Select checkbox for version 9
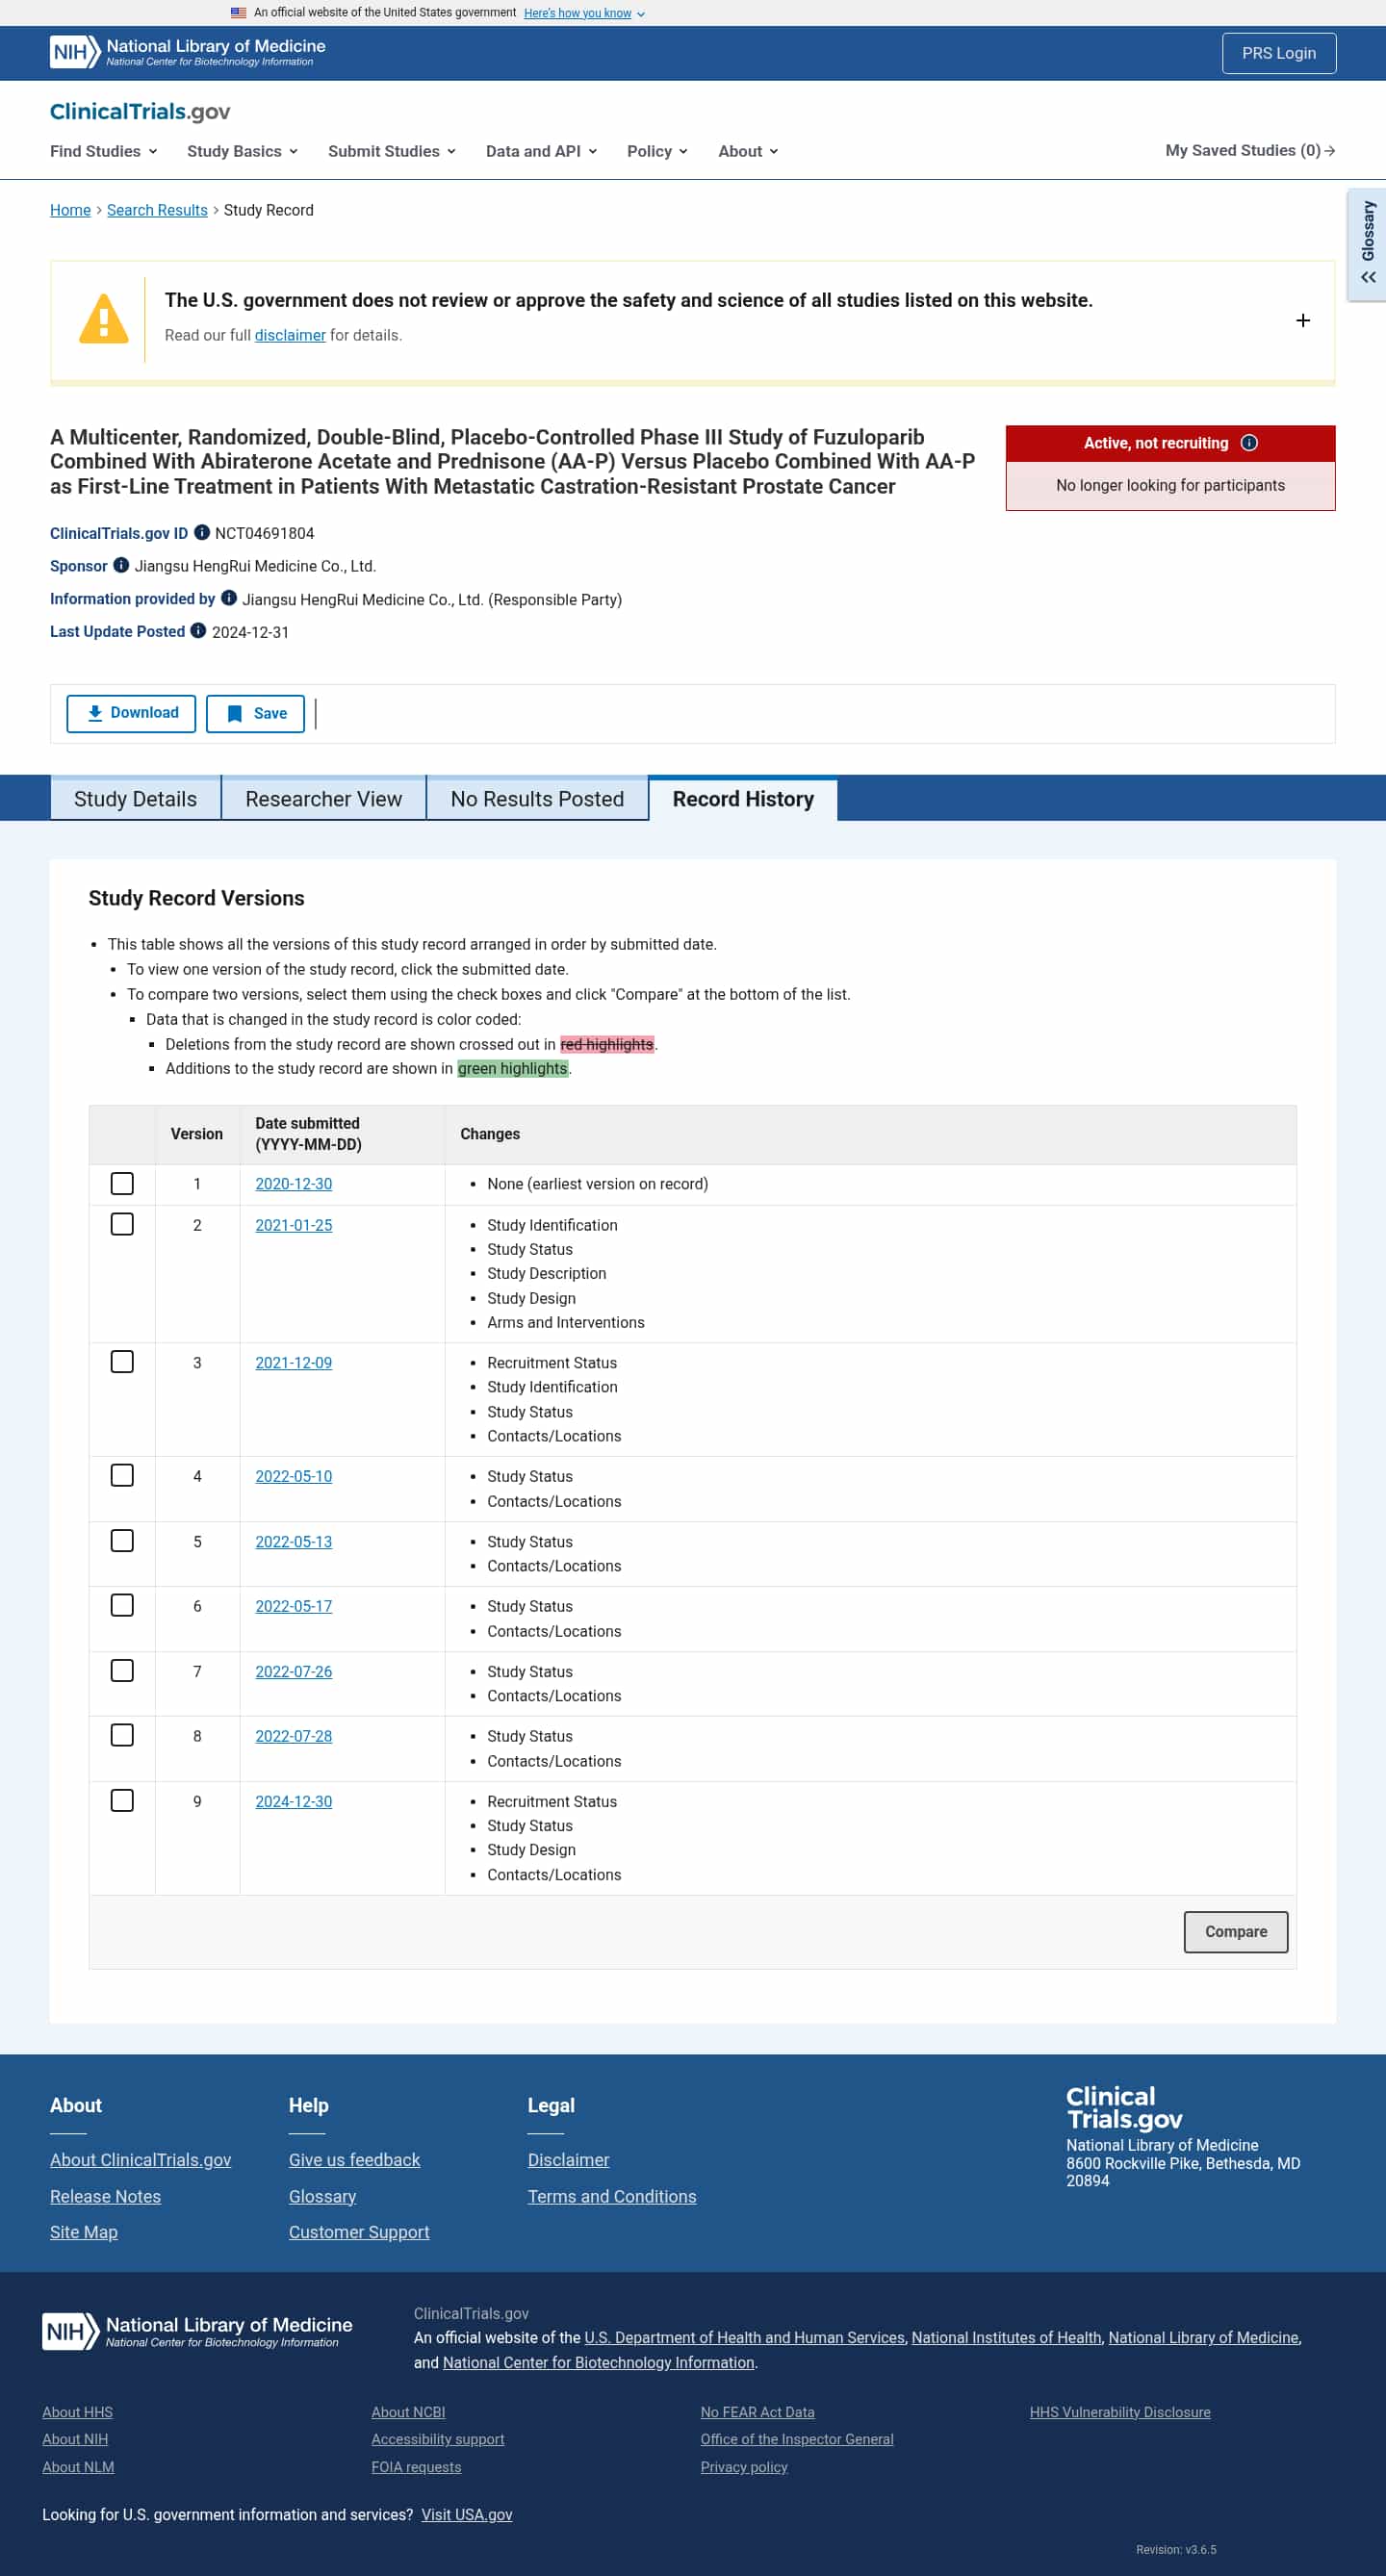The image size is (1386, 2576). pyautogui.click(x=122, y=1801)
